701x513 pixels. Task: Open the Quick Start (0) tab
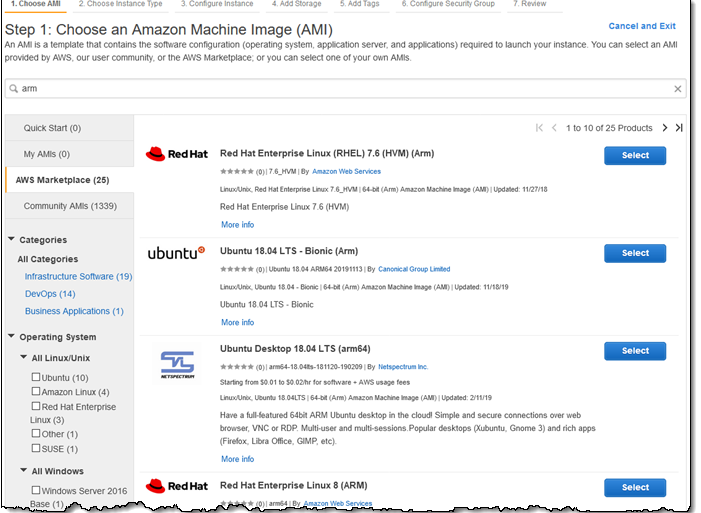click(69, 128)
